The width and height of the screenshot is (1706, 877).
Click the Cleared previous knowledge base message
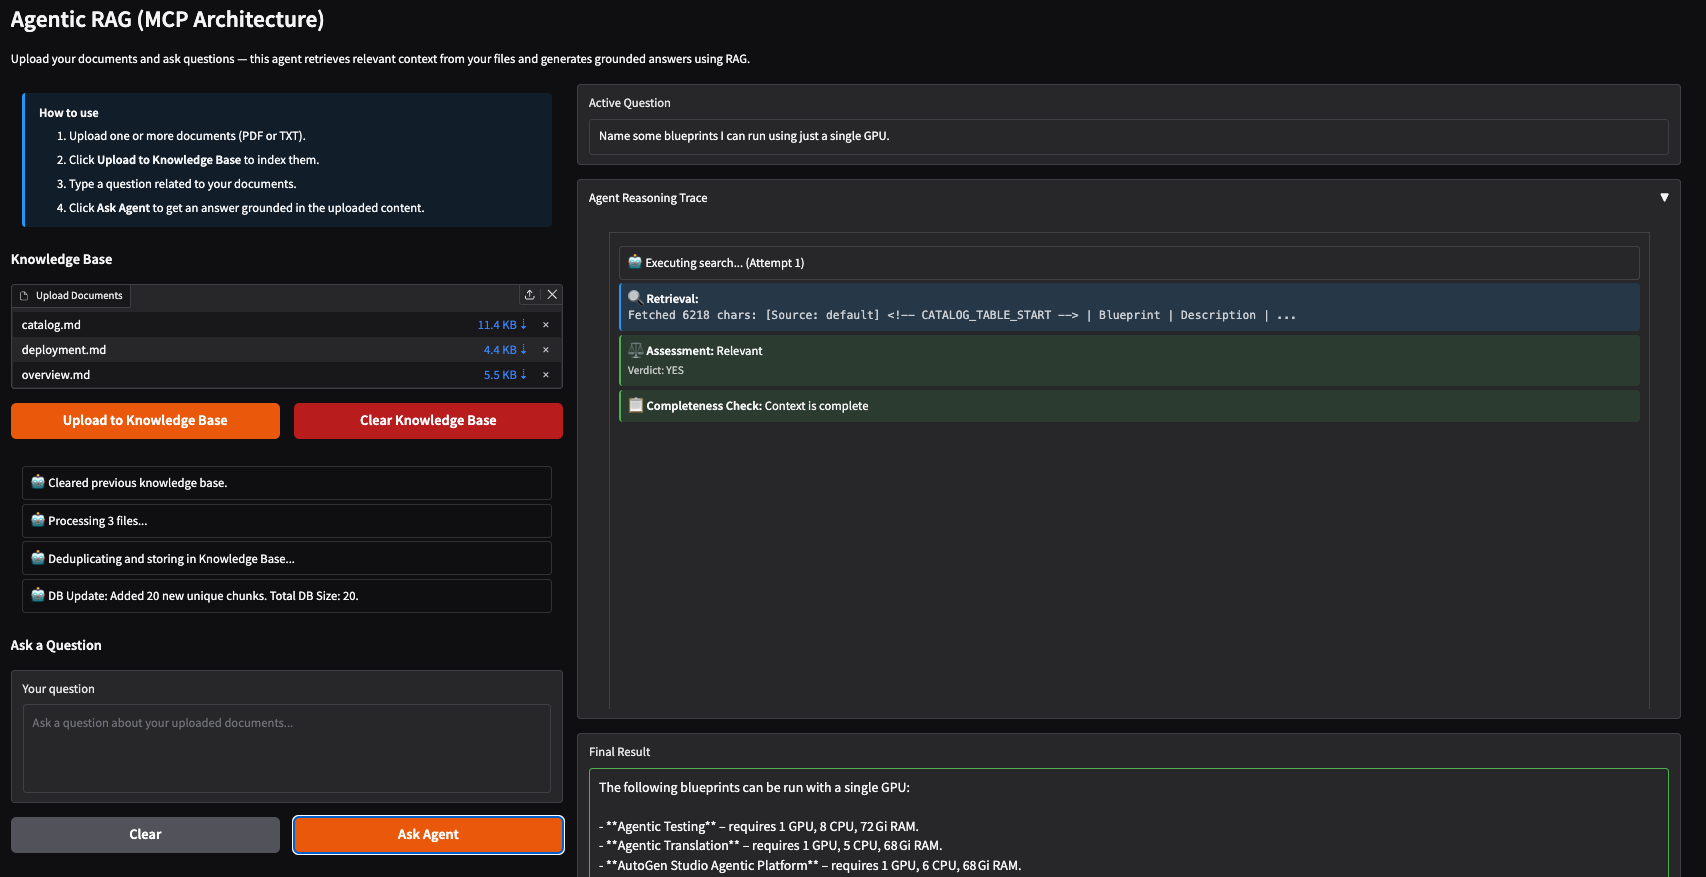[x=287, y=483]
